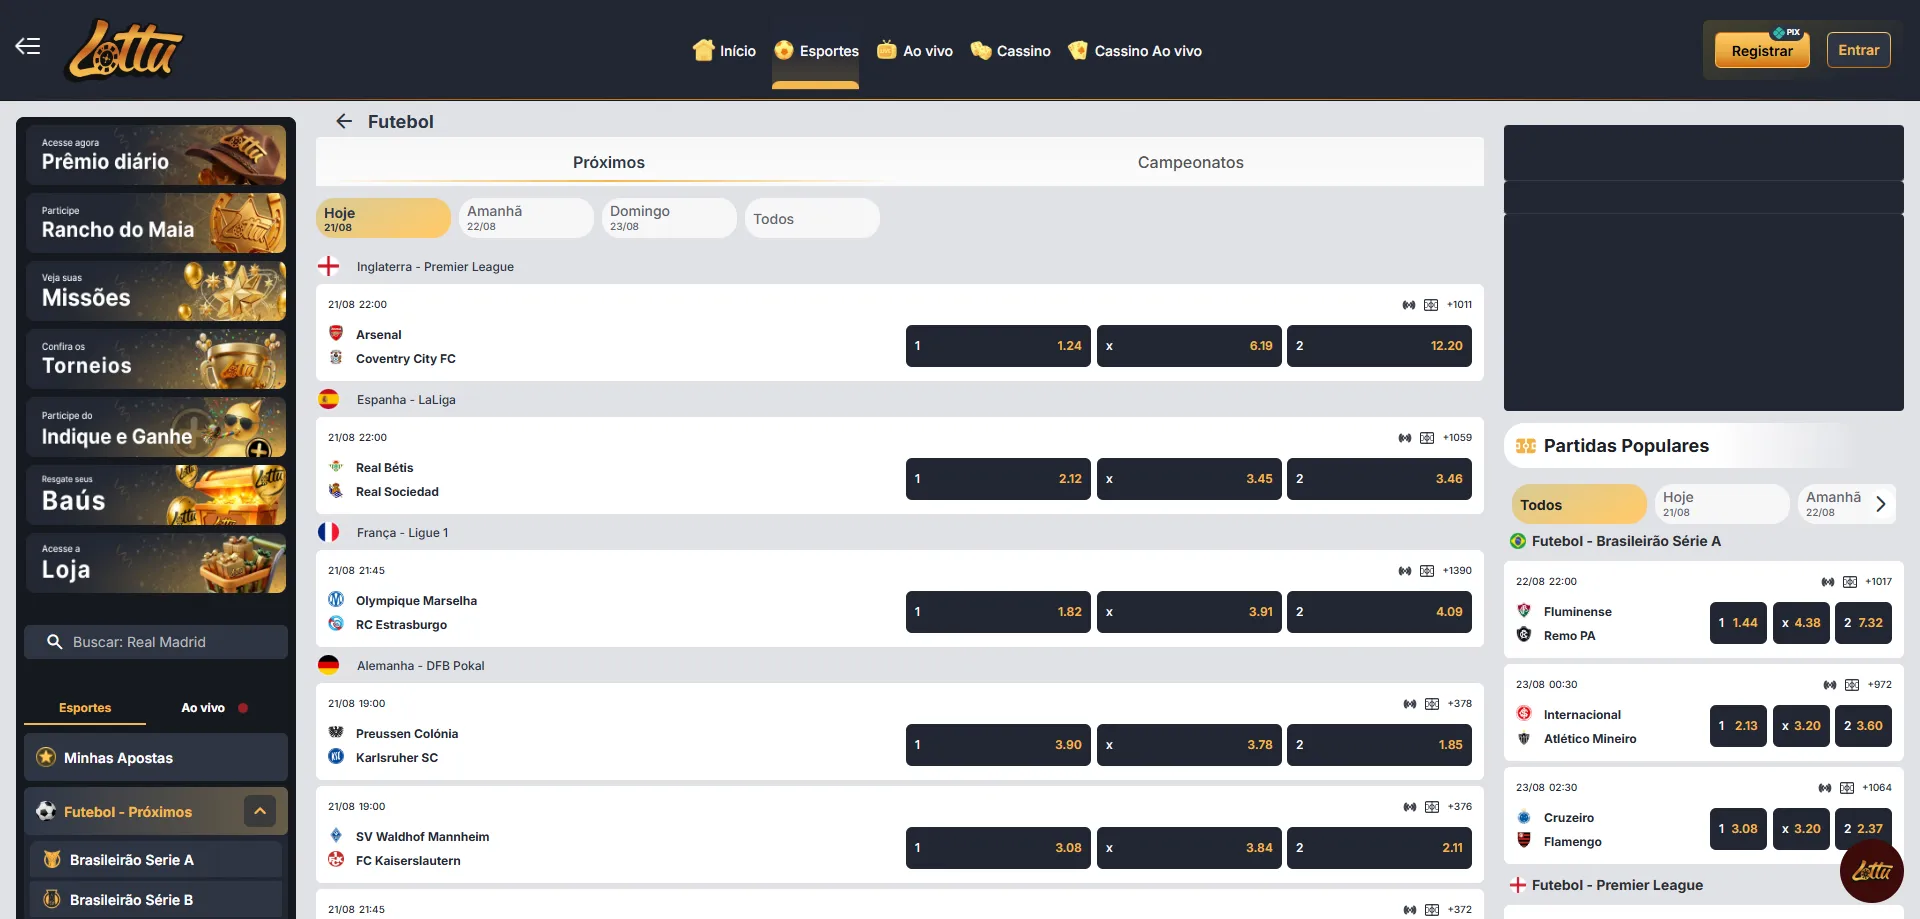Select Hoje 21/08 in Partidas Populares
The height and width of the screenshot is (919, 1920).
[1722, 504]
